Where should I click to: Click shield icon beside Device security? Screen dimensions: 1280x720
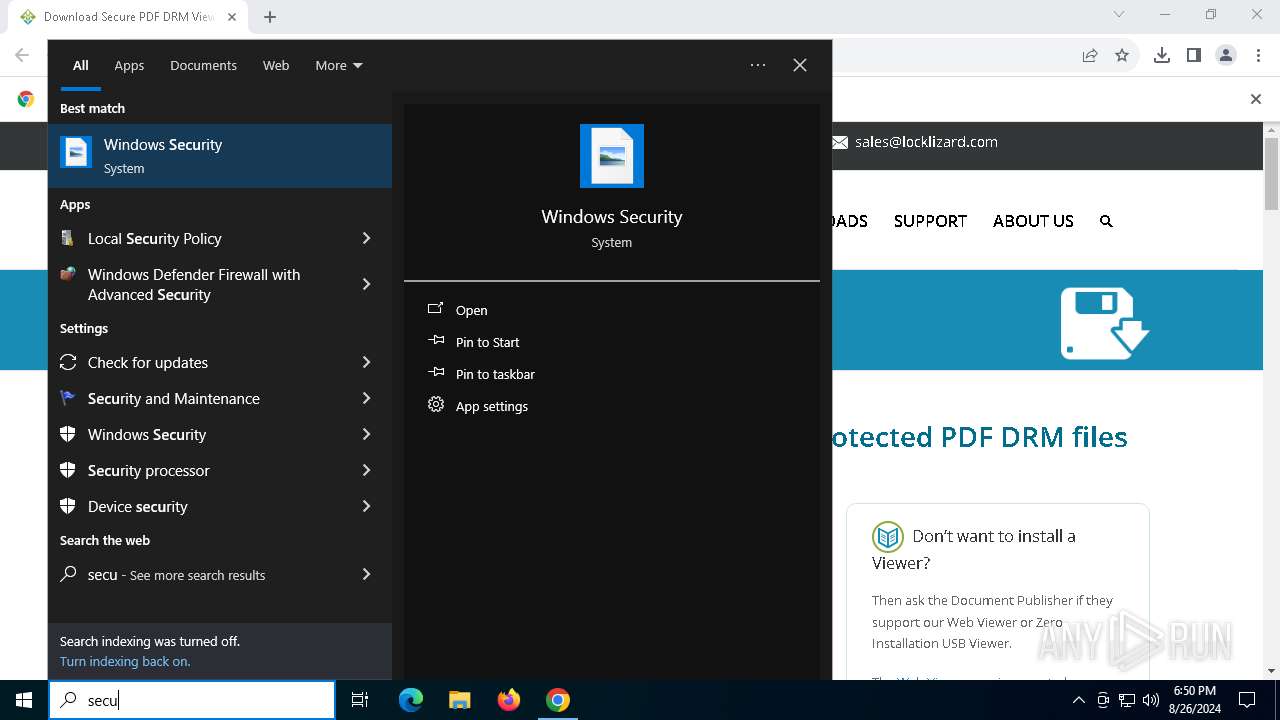pos(68,506)
